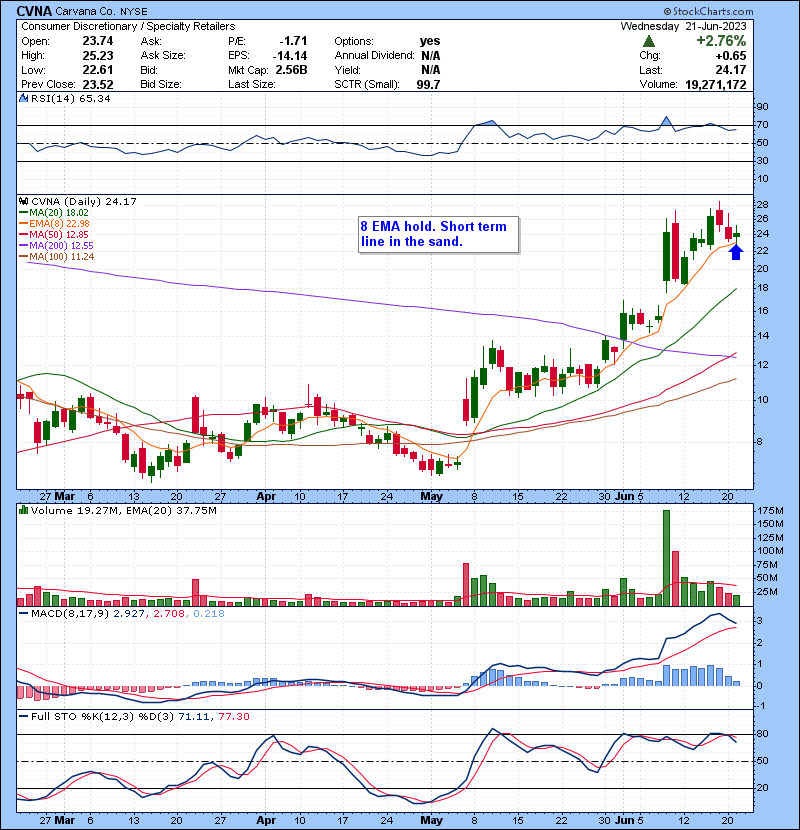
Task: Click the Consumer Discretionary / Specialty Retailers sector text
Action: click(128, 26)
